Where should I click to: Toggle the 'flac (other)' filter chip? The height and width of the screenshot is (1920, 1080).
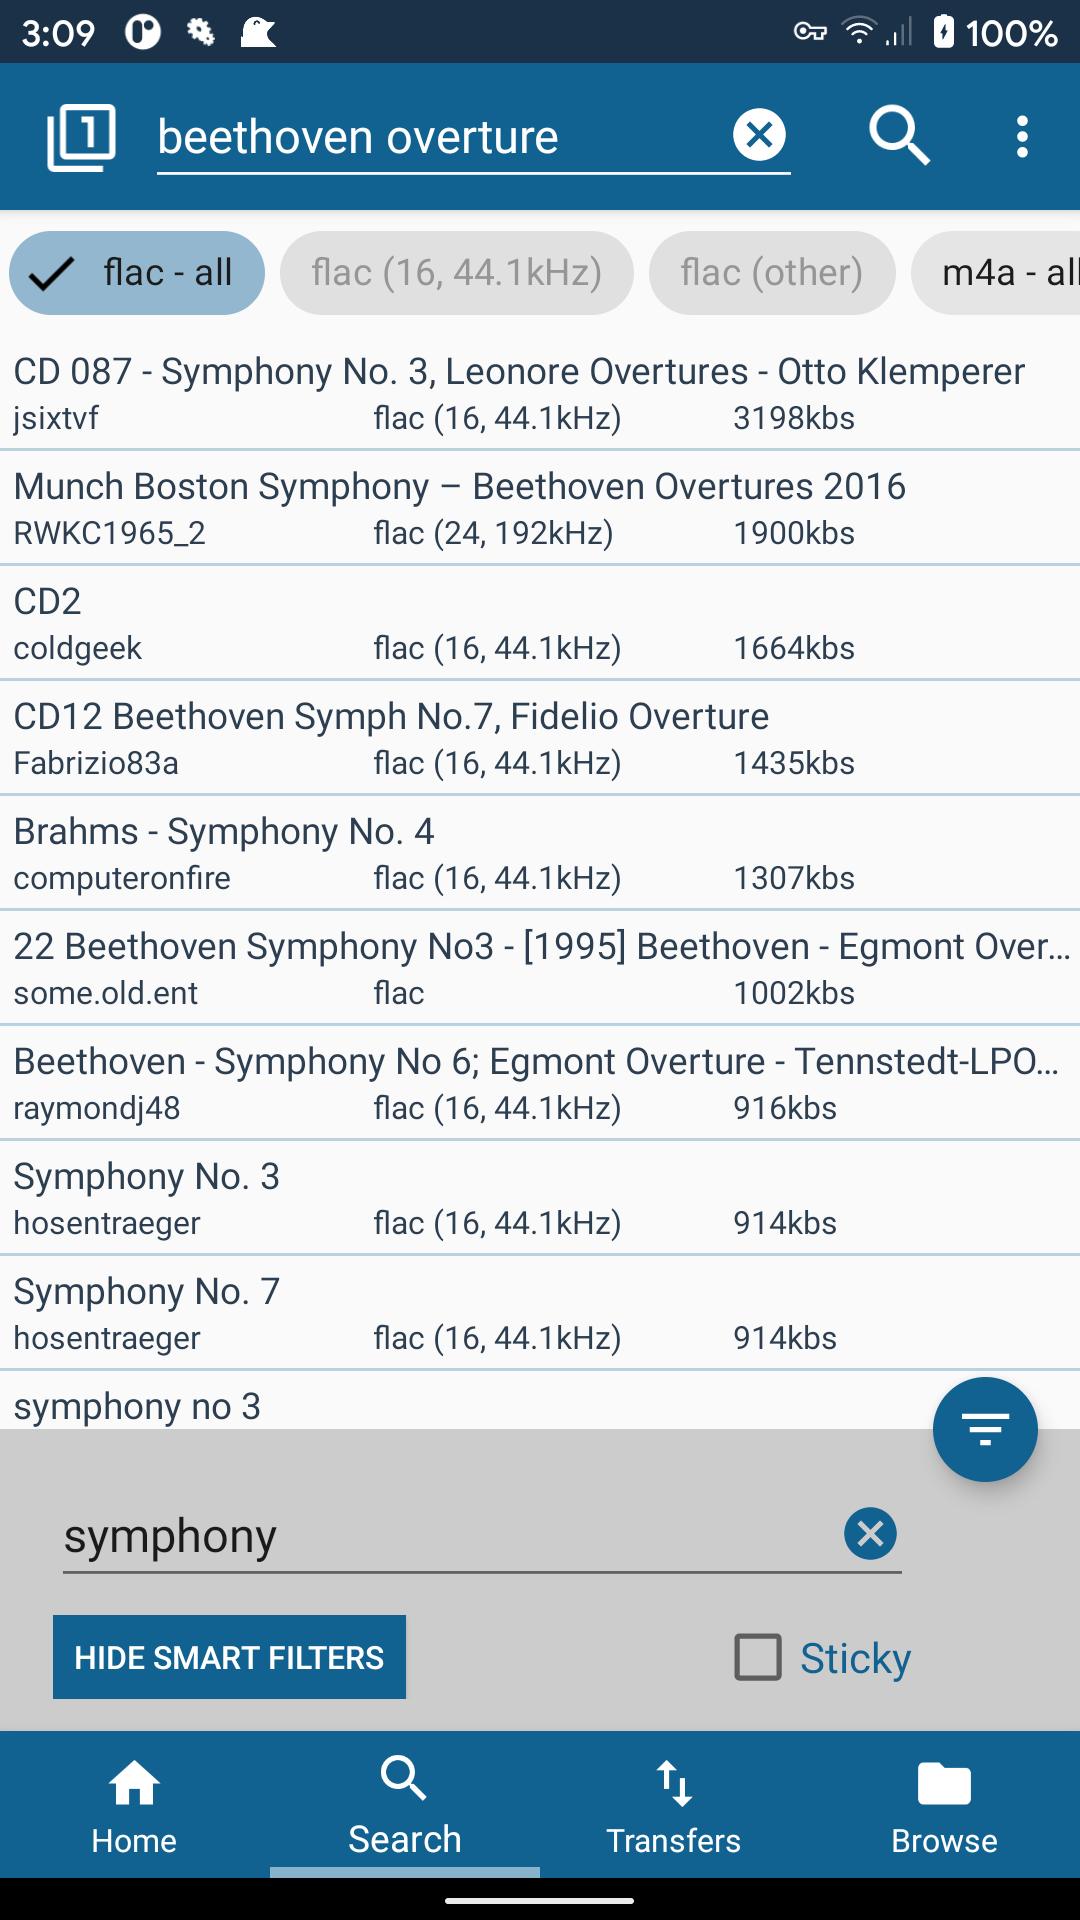[x=772, y=273]
